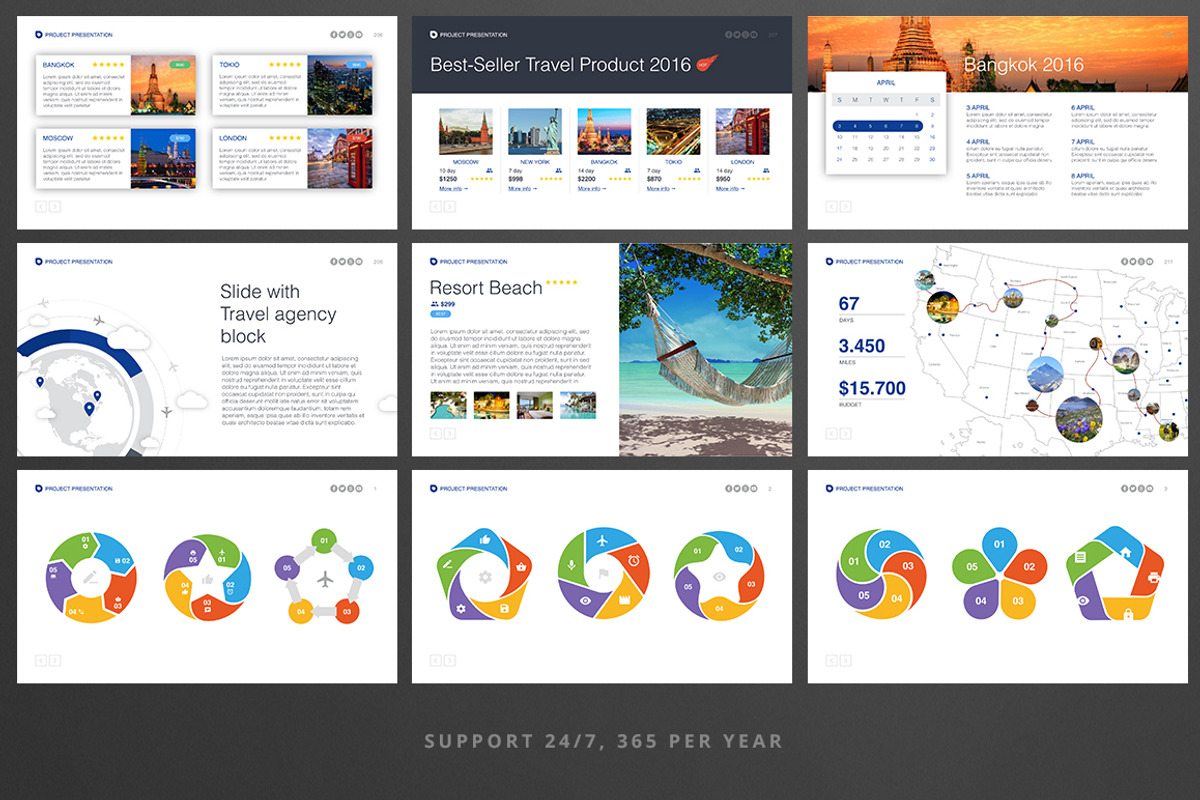This screenshot has height=800, width=1200.
Task: Click the 67 days figure
Action: tap(849, 304)
